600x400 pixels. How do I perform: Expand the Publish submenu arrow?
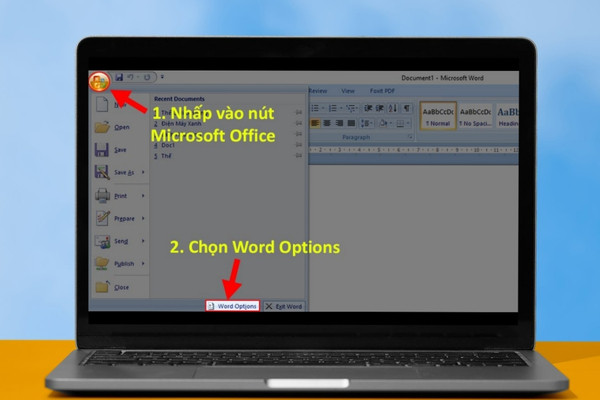143,263
